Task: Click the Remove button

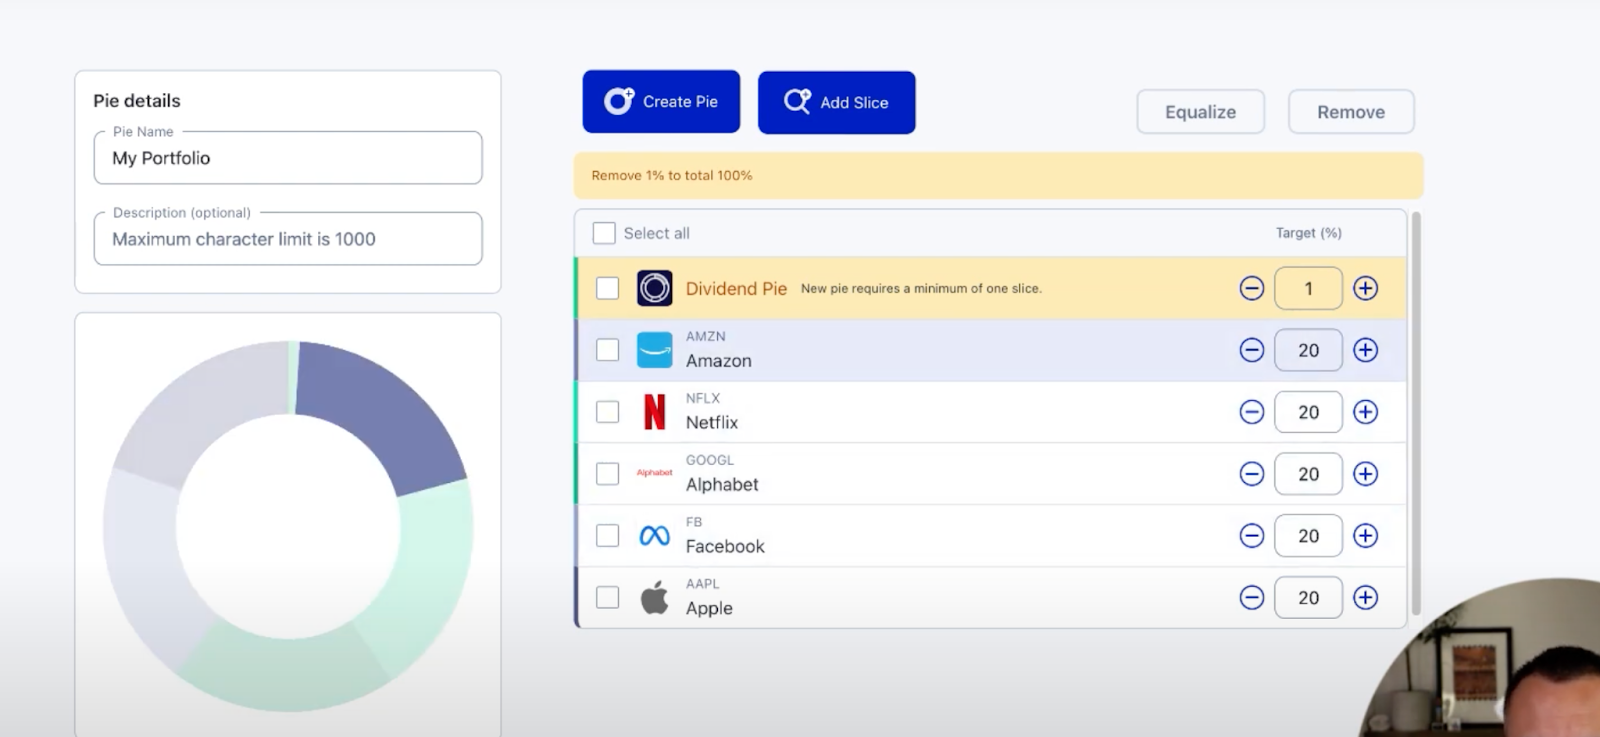Action: point(1351,112)
